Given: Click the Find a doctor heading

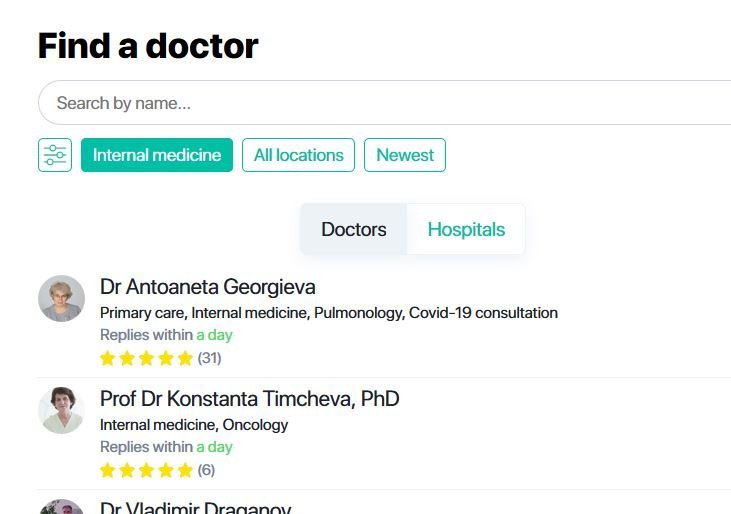Looking at the screenshot, I should pos(148,46).
